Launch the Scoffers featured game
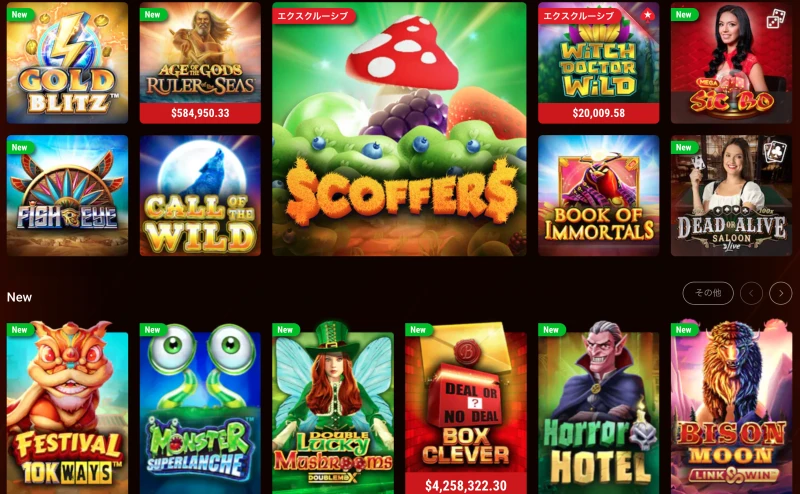Screen dimensions: 800x494 tap(399, 129)
